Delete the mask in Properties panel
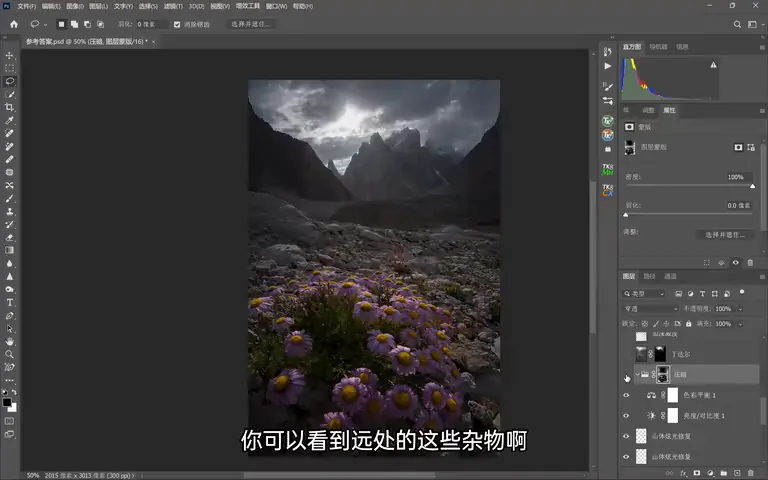The image size is (768, 480). click(x=750, y=263)
